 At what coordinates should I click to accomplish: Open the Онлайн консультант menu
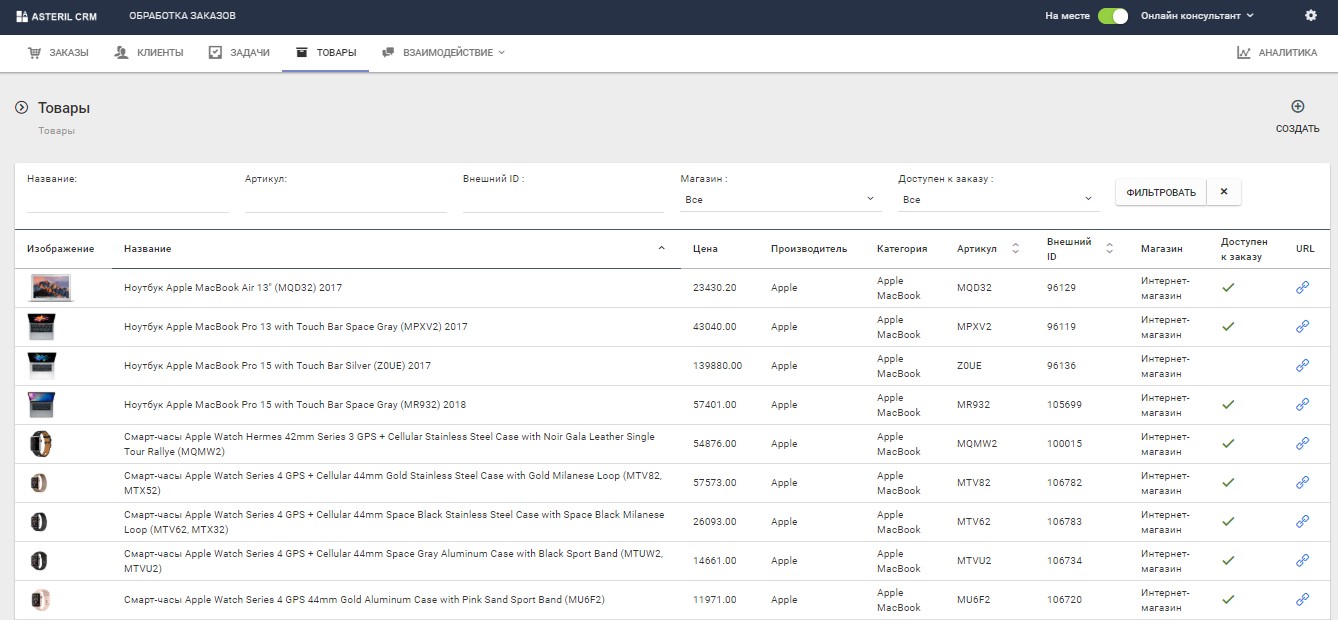pyautogui.click(x=1197, y=16)
